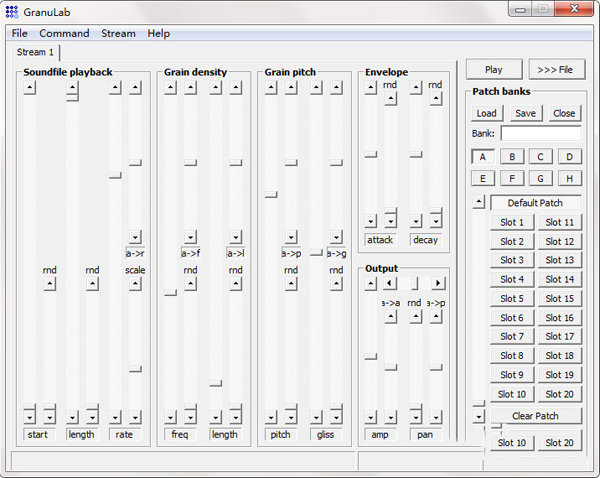Click down arrow of decay rnd scrollbar
The width and height of the screenshot is (600, 478).
tap(435, 221)
